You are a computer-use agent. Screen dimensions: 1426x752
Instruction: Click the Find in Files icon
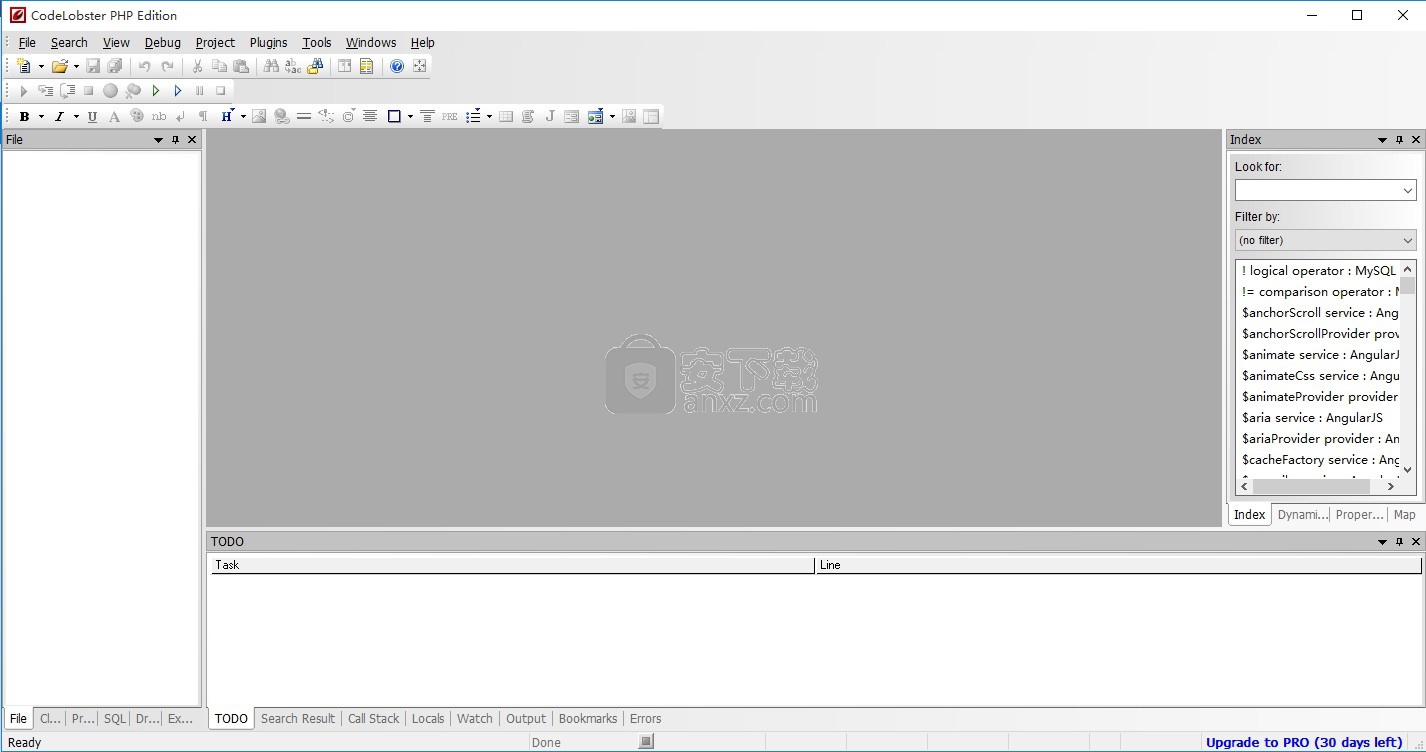tap(315, 66)
